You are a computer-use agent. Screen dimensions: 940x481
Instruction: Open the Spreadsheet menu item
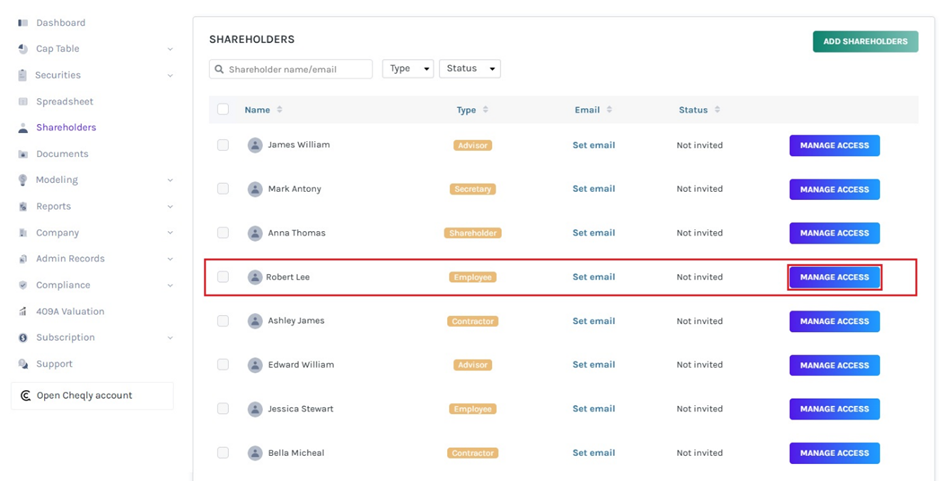coord(64,102)
